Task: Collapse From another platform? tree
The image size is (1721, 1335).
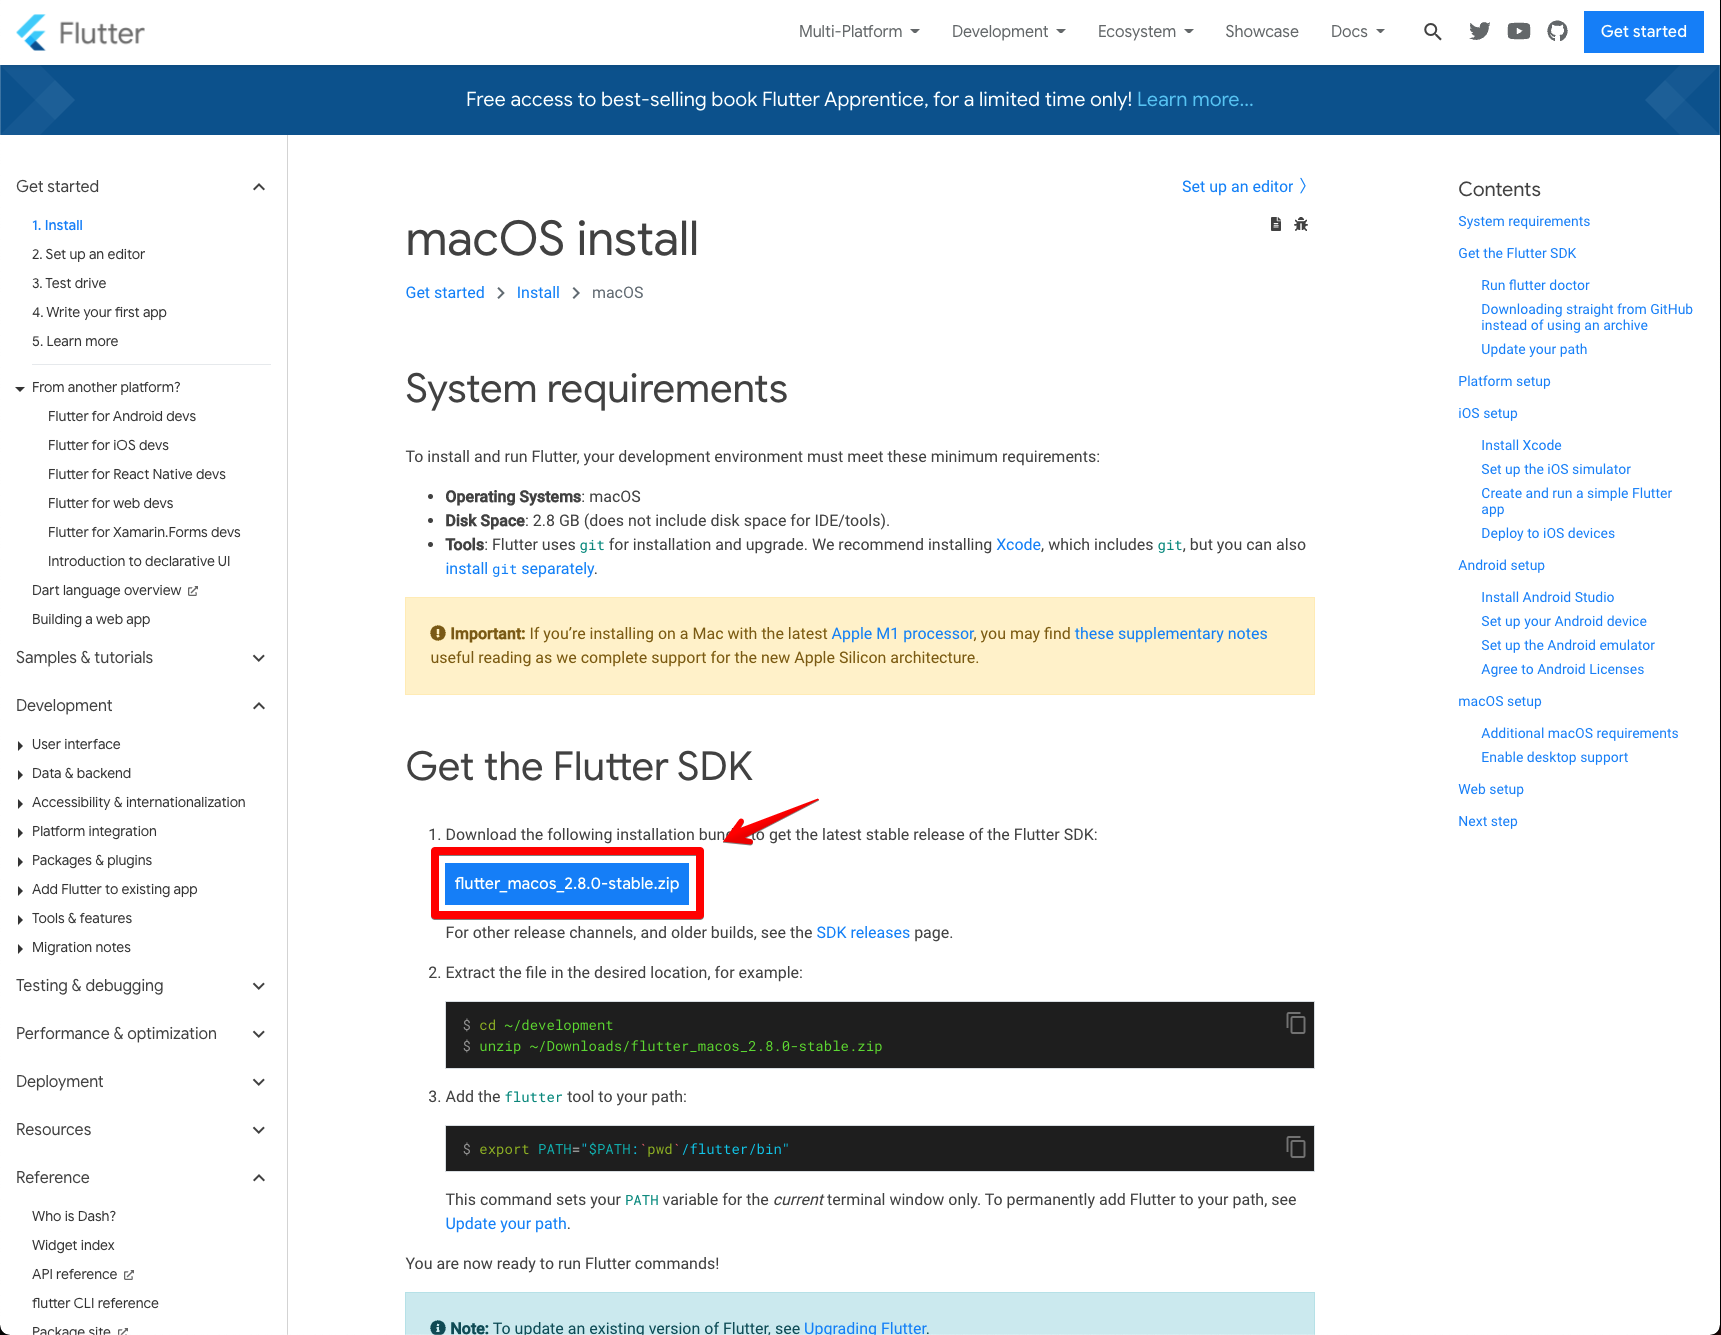Action: pos(20,389)
